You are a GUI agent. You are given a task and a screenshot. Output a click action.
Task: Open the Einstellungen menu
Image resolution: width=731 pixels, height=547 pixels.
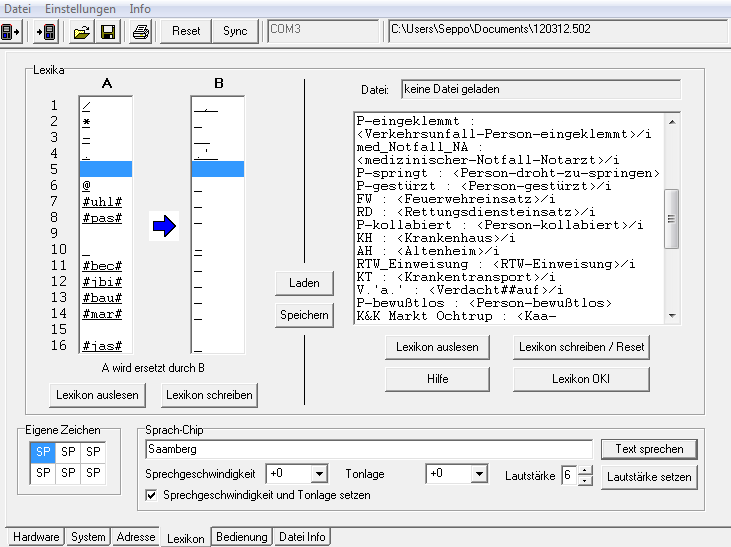coord(80,8)
